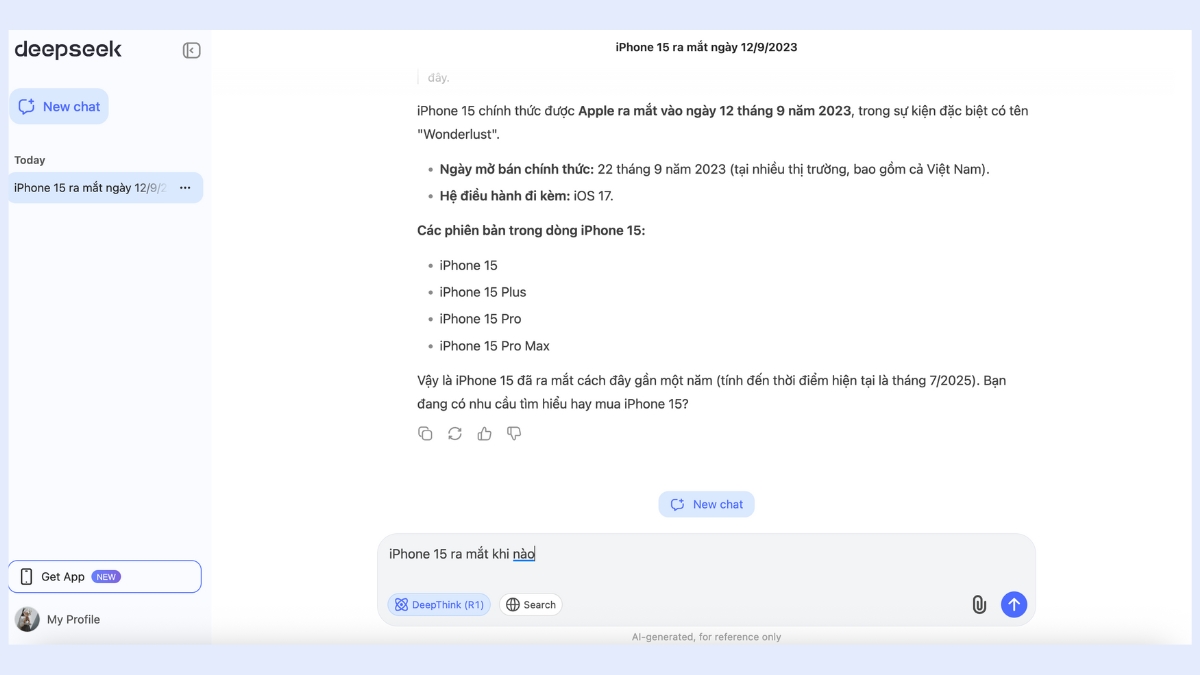This screenshot has width=1200, height=675.
Task: Open My Profile menu
Action: tap(73, 620)
